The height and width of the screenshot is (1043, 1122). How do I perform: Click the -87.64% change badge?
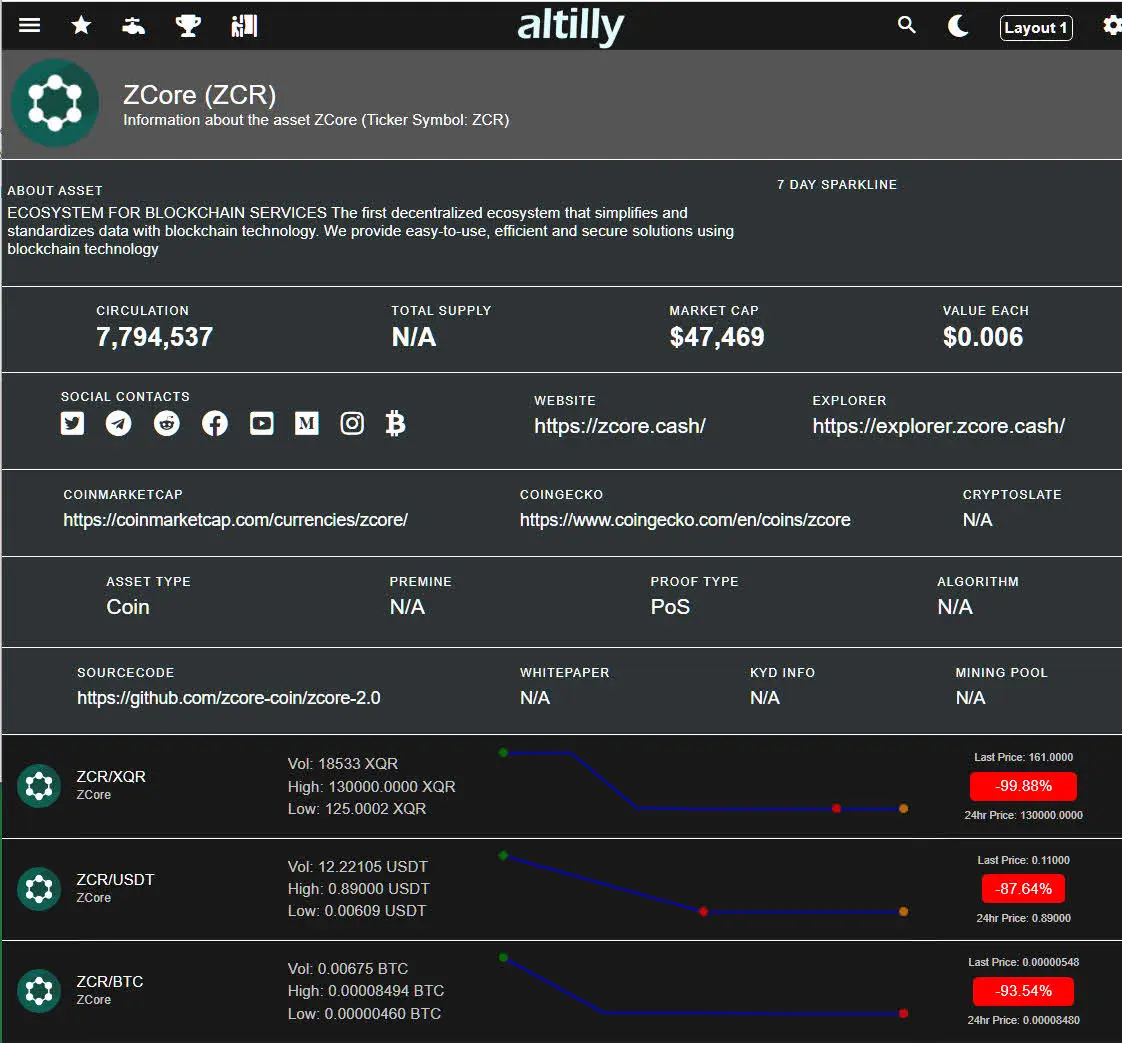[x=1023, y=889]
